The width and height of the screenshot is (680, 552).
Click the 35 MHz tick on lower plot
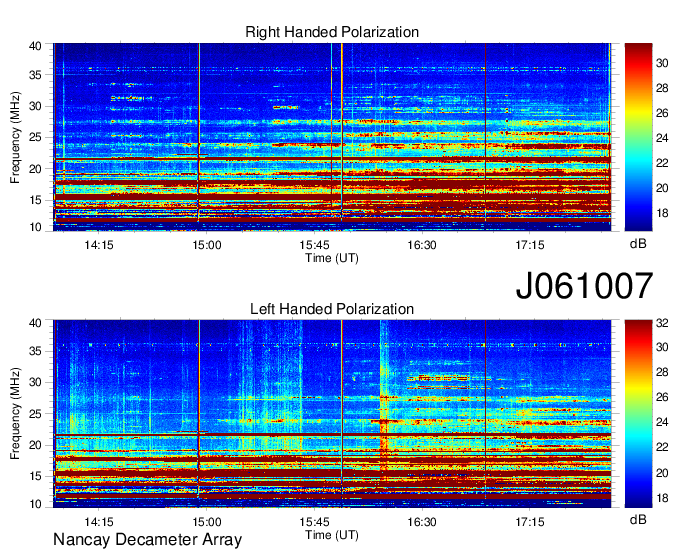(35, 351)
